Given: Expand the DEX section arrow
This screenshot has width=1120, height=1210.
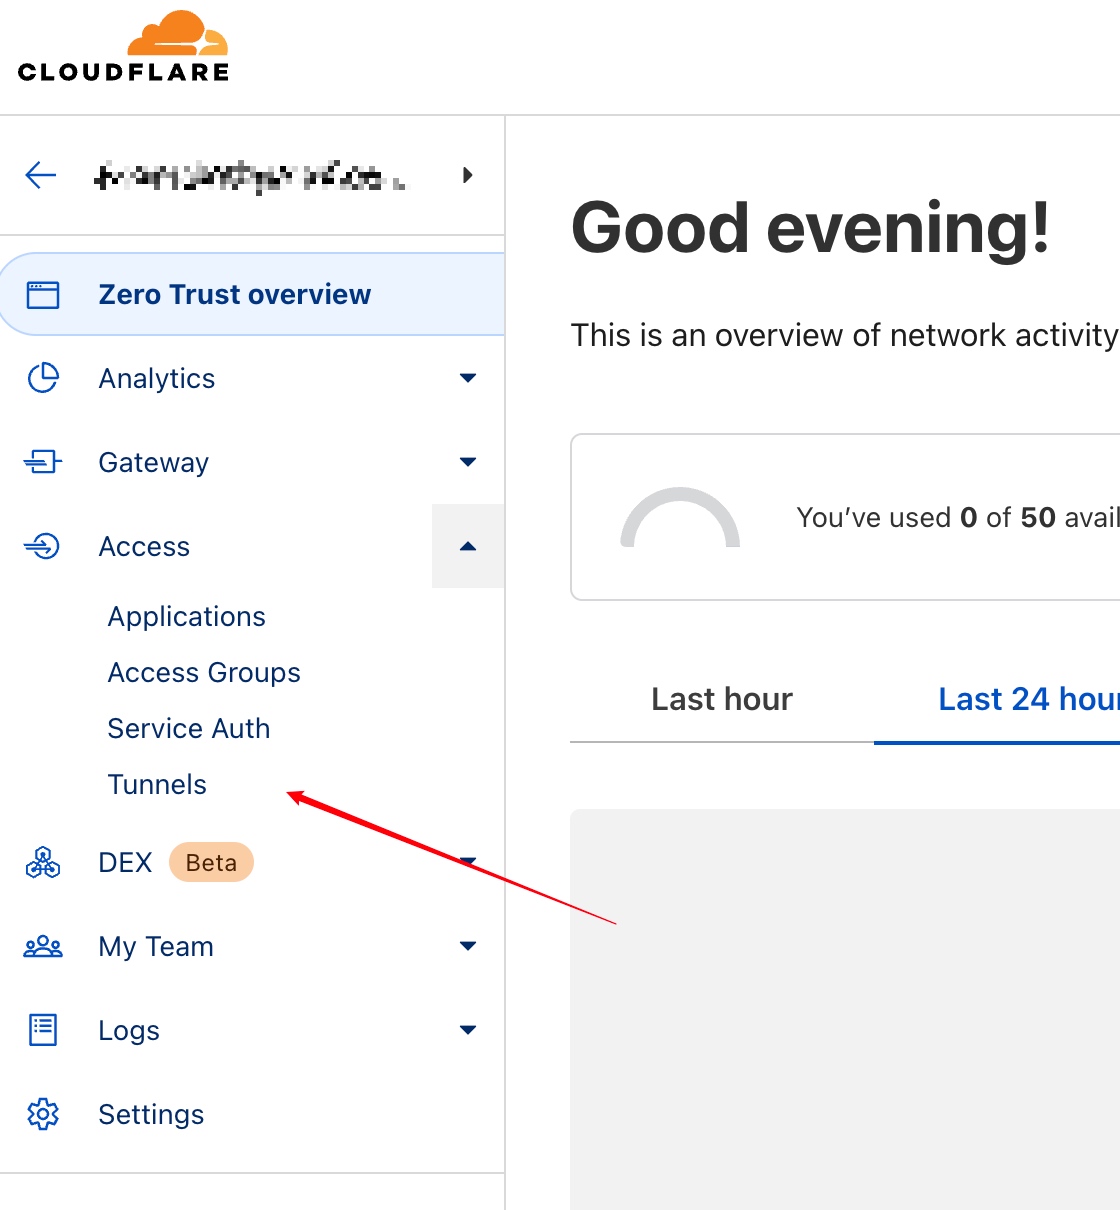Looking at the screenshot, I should 467,860.
